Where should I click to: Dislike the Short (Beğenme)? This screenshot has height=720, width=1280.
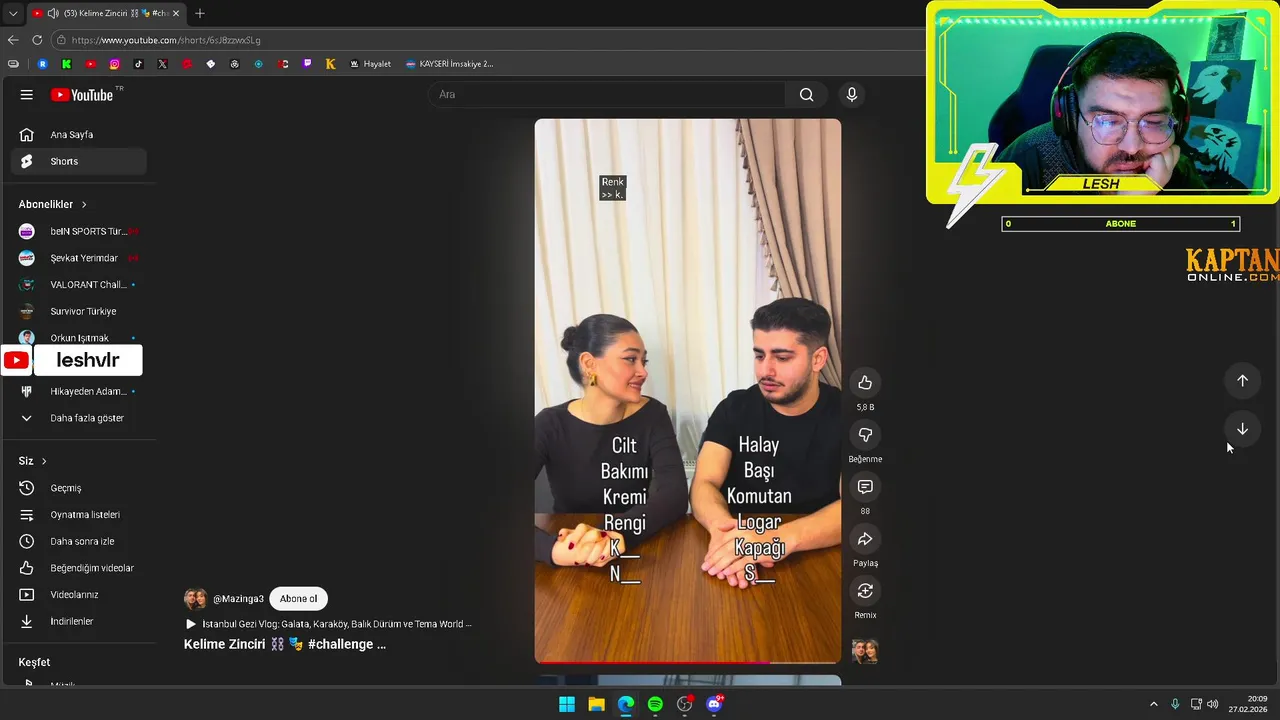(x=865, y=435)
